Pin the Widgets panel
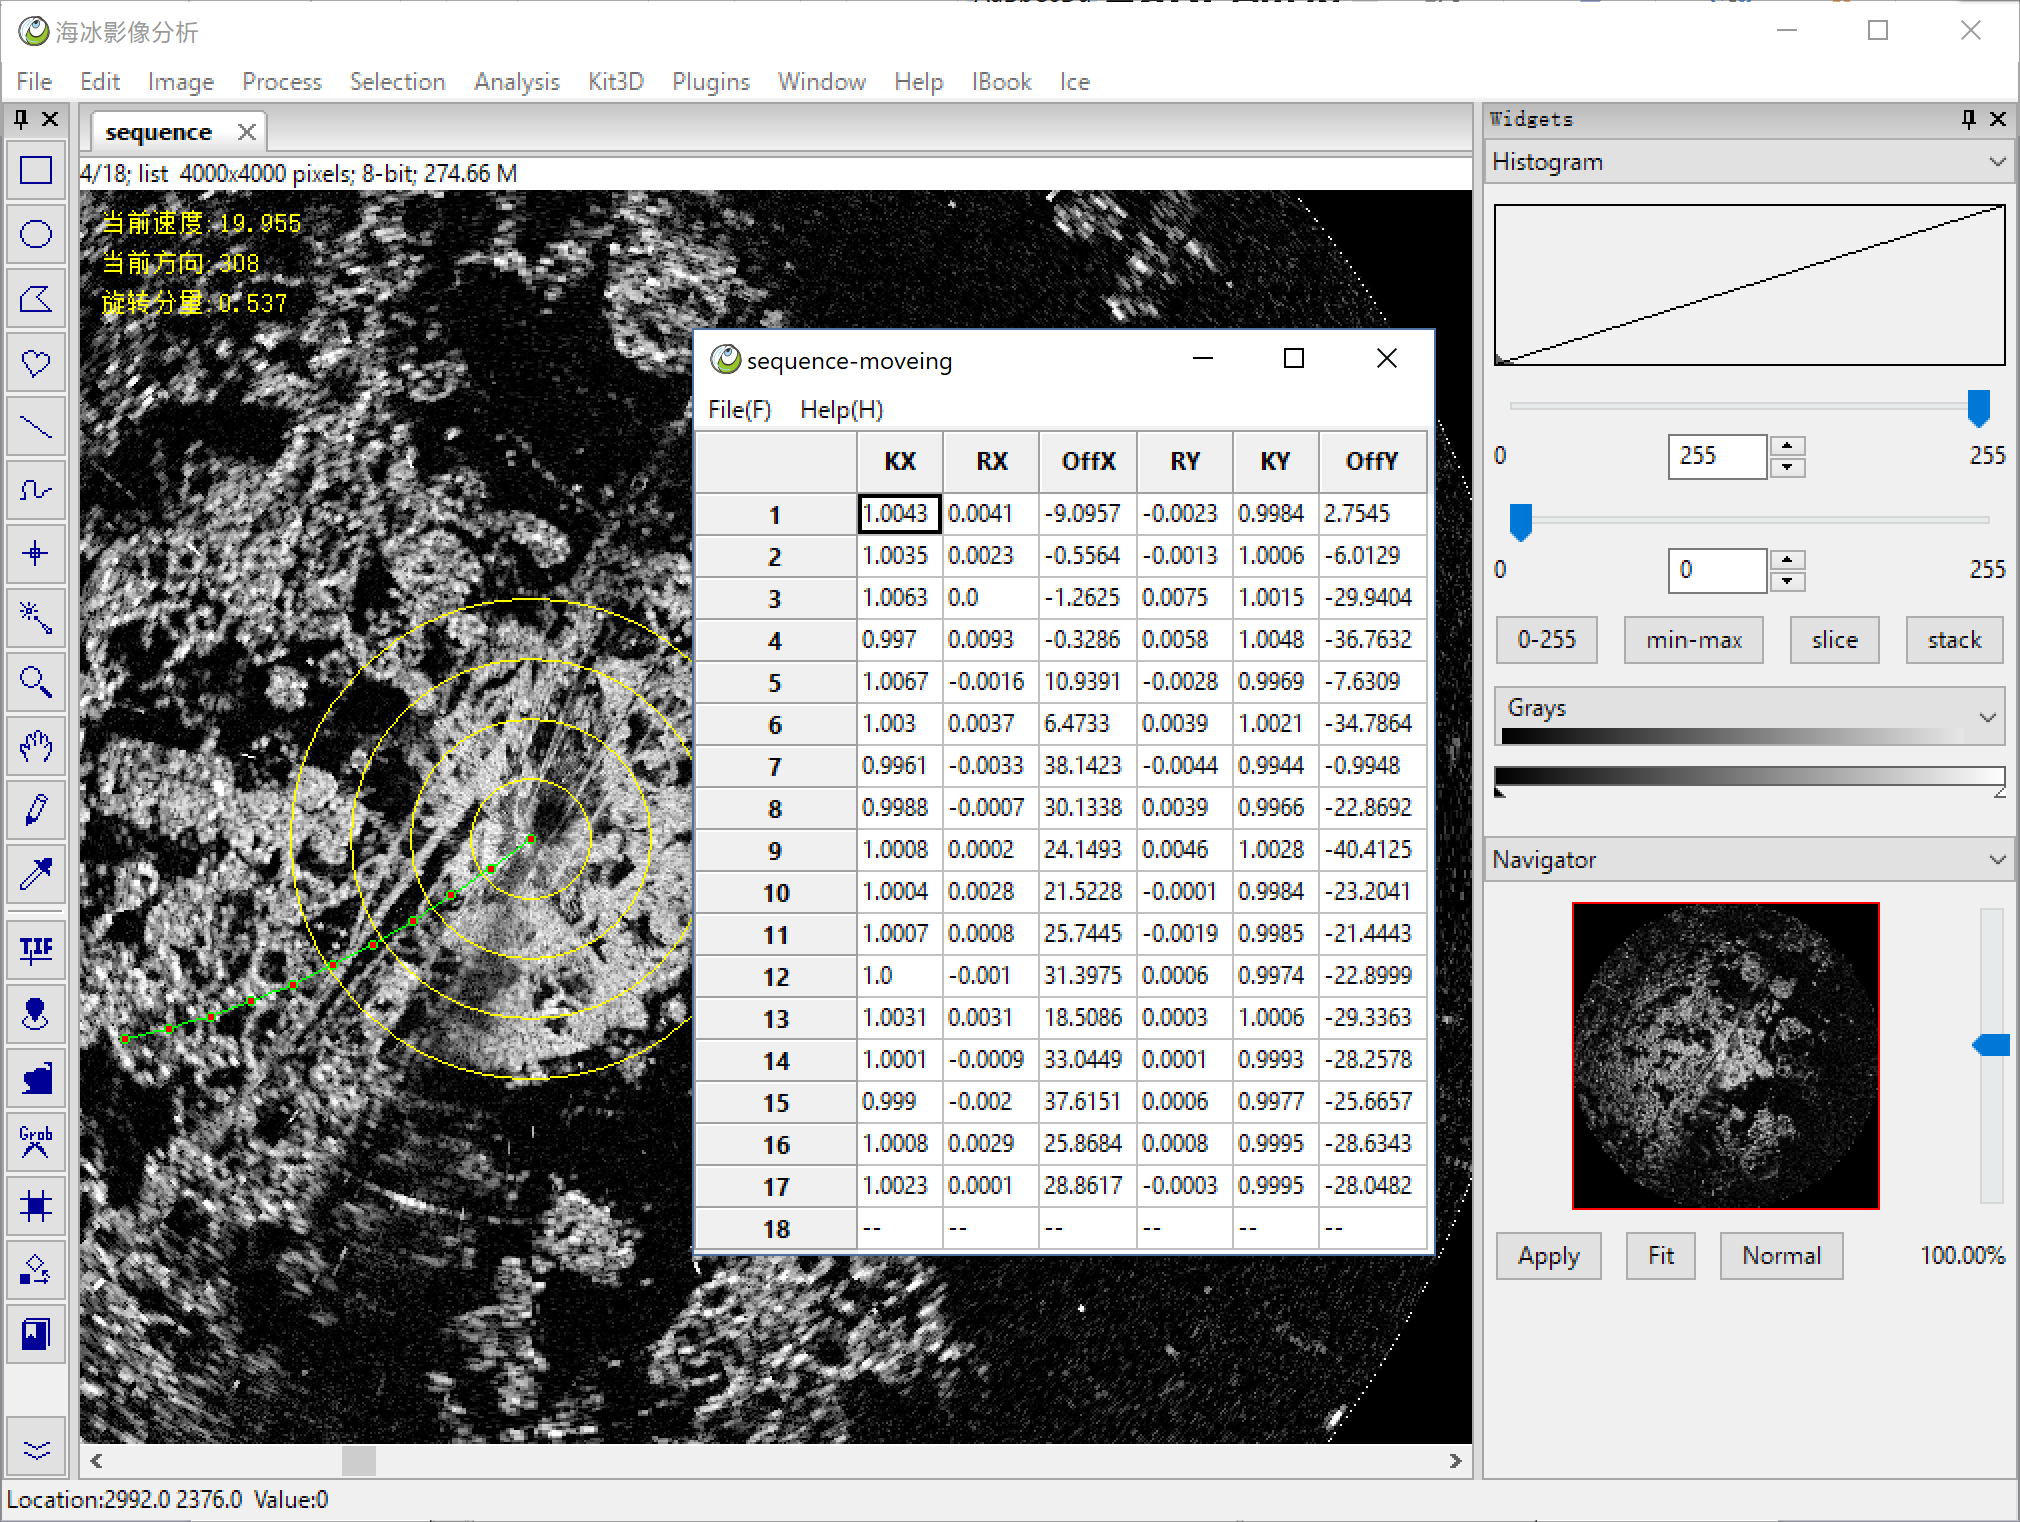This screenshot has height=1522, width=2020. pos(1968,119)
